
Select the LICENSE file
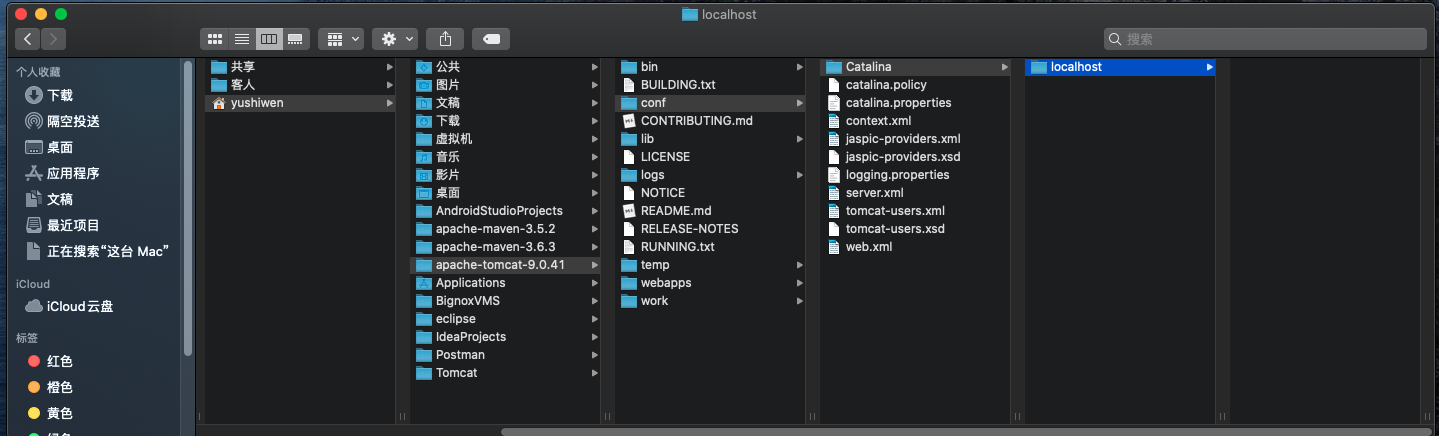coord(710,157)
